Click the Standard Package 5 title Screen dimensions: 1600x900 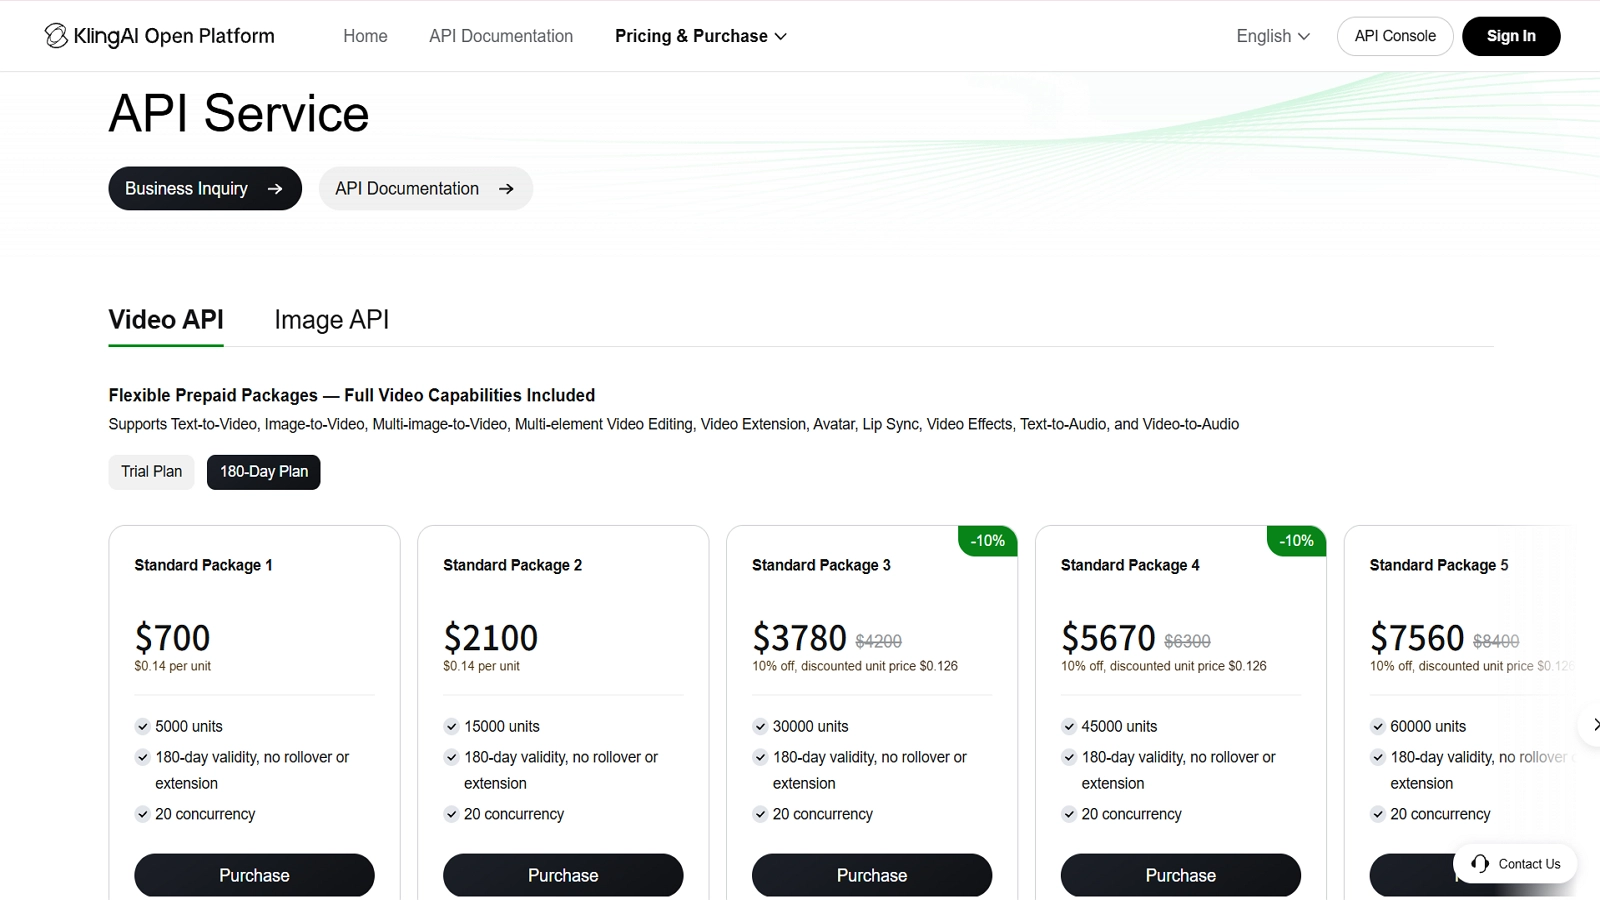[1439, 565]
